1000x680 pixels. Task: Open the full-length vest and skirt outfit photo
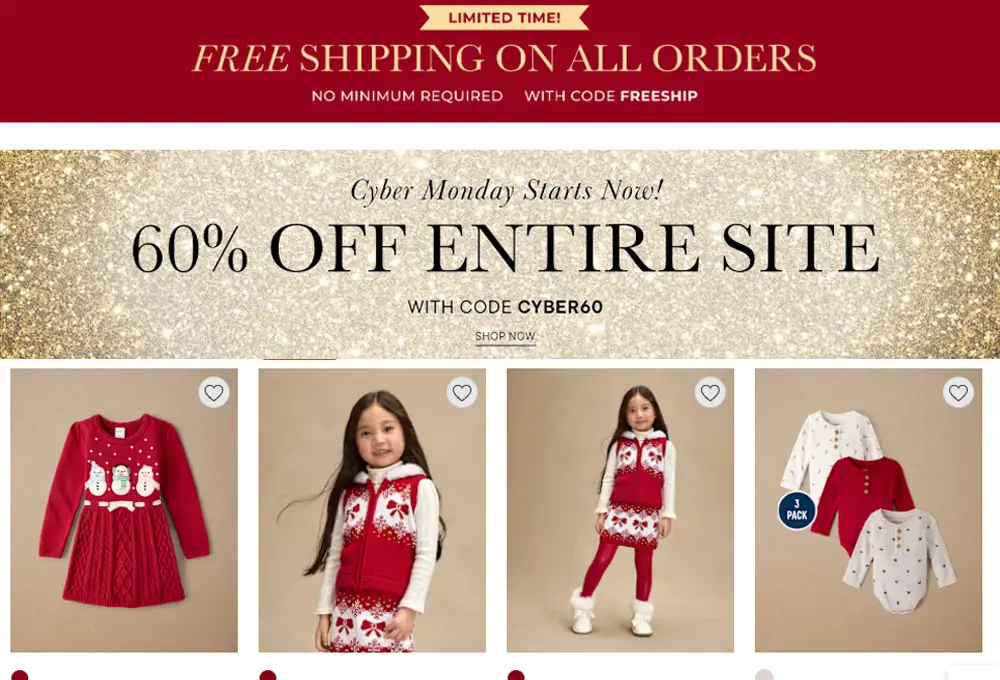[x=620, y=510]
